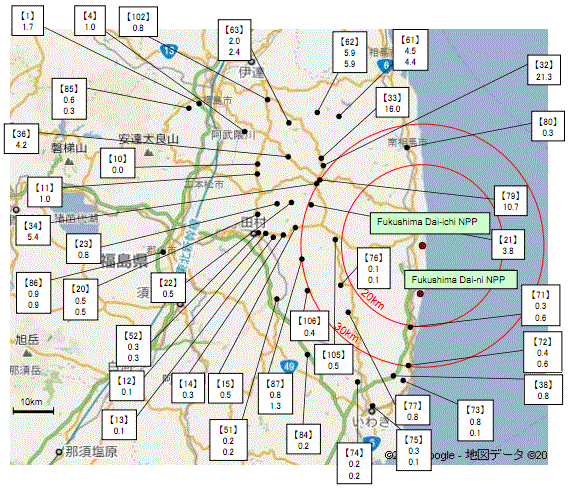Click the Fukushima Dai-ni NPP red marker

coord(420,293)
